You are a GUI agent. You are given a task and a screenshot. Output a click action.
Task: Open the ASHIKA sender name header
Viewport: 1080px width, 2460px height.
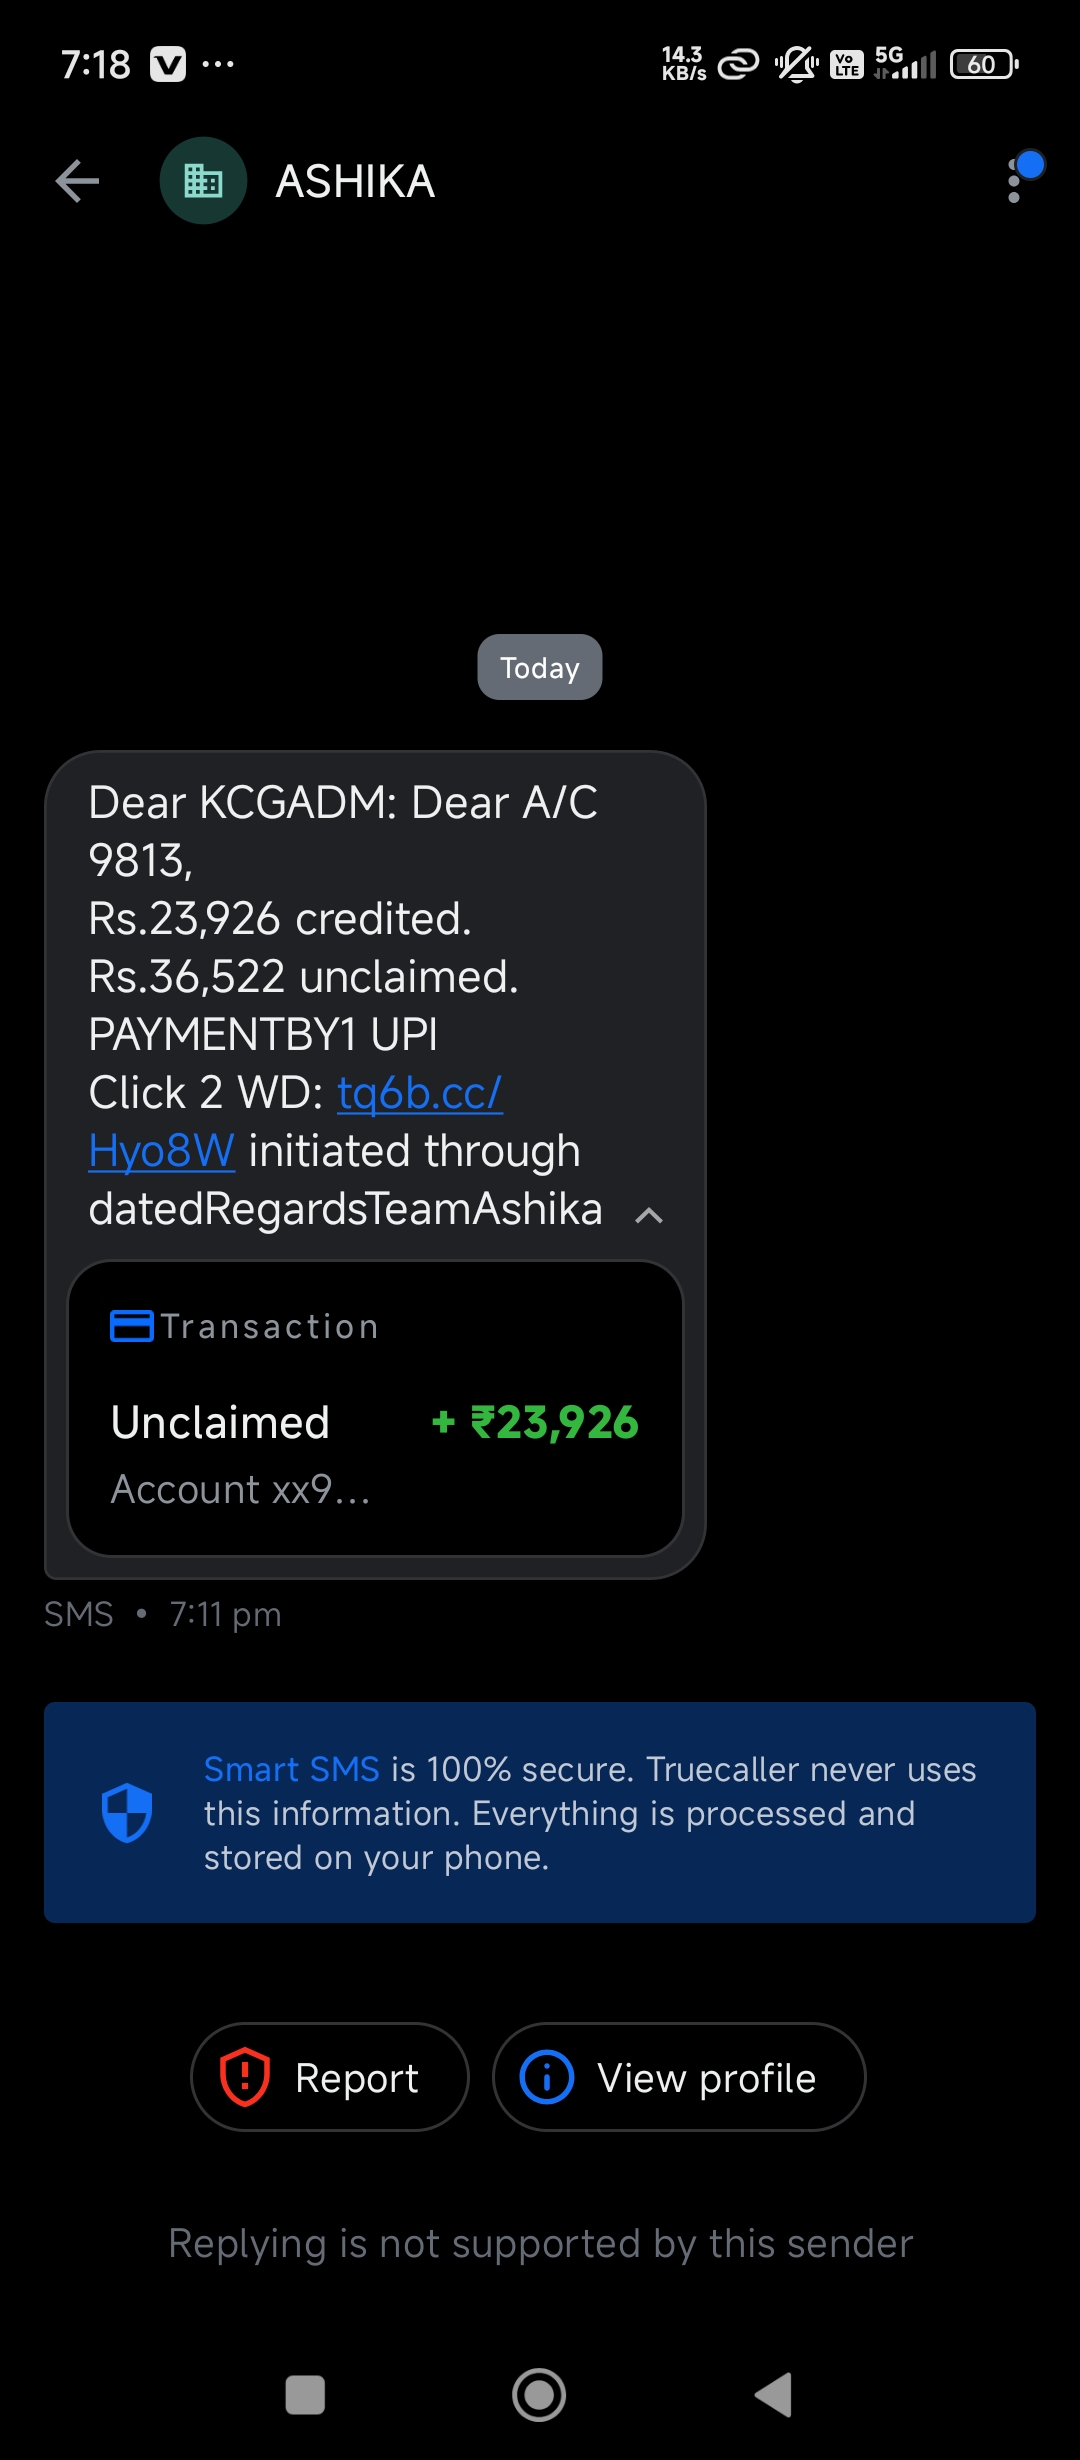pyautogui.click(x=355, y=181)
